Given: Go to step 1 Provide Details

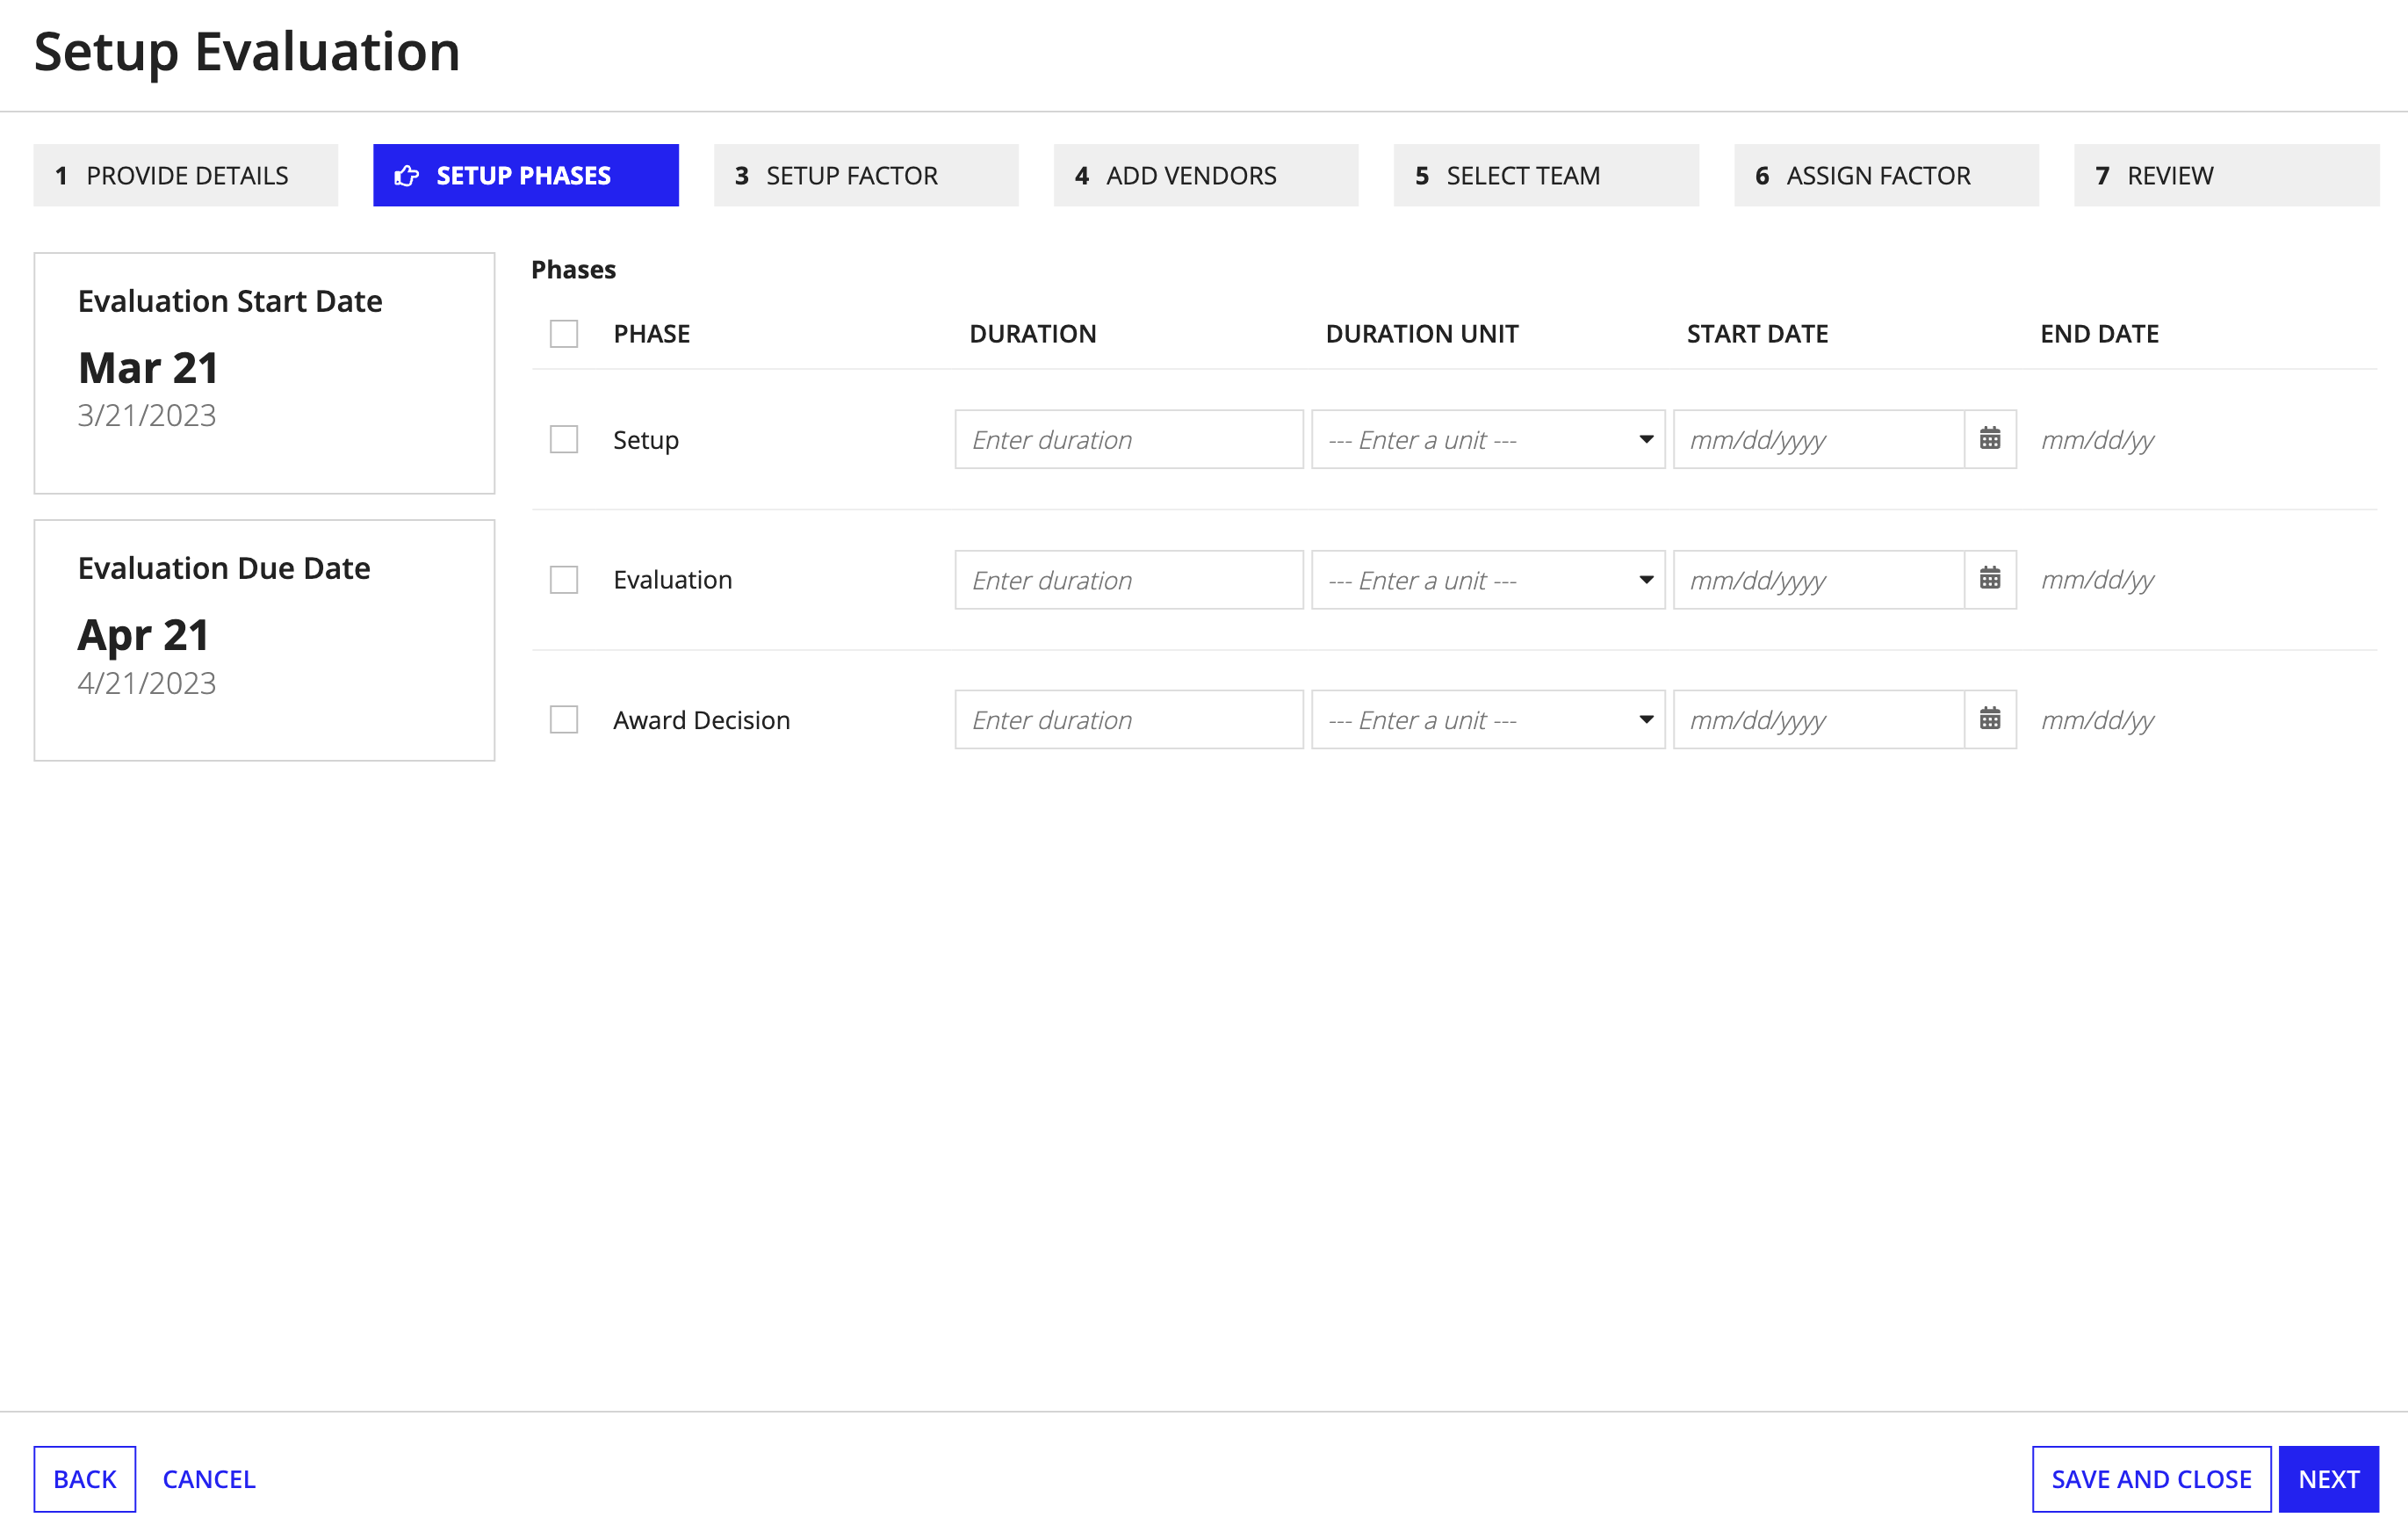Looking at the screenshot, I should tap(186, 175).
